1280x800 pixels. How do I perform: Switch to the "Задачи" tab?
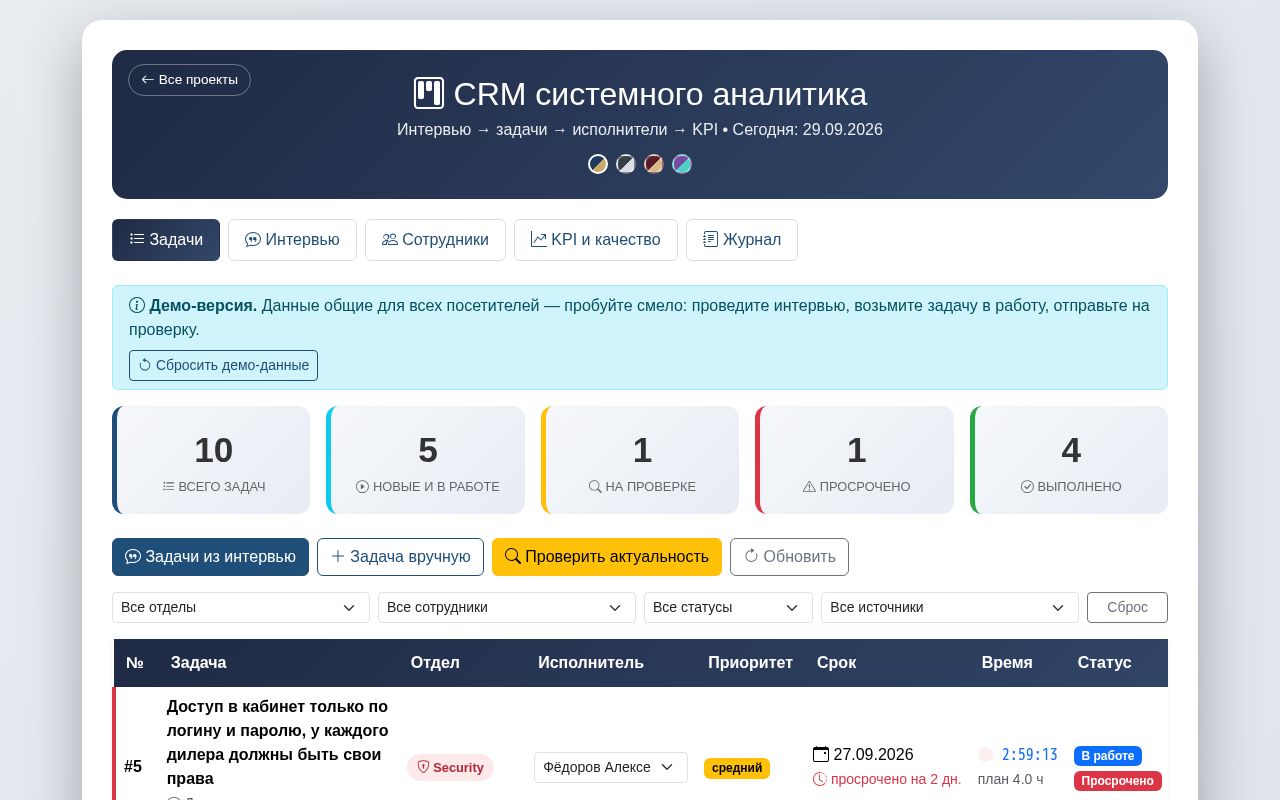point(166,240)
